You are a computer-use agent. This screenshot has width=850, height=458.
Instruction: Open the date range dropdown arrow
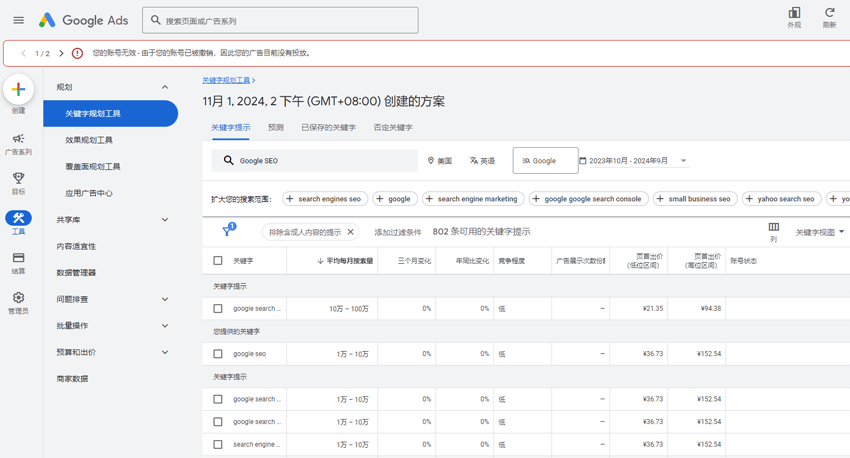(684, 161)
